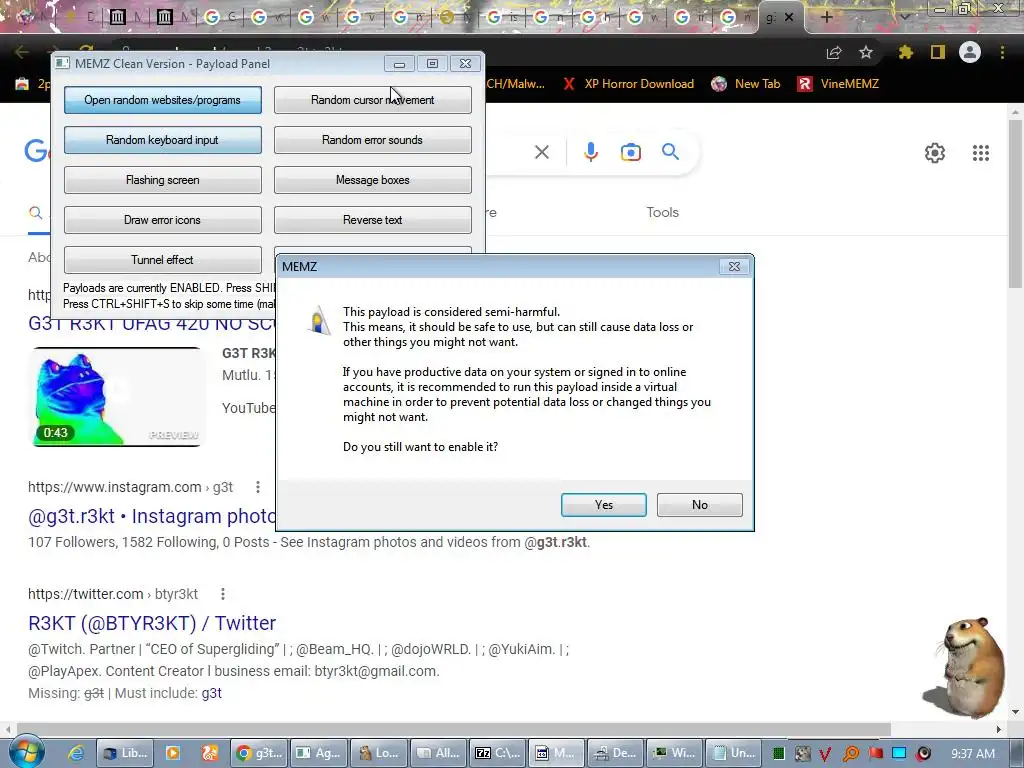Click the red V tray icon

click(x=825, y=754)
